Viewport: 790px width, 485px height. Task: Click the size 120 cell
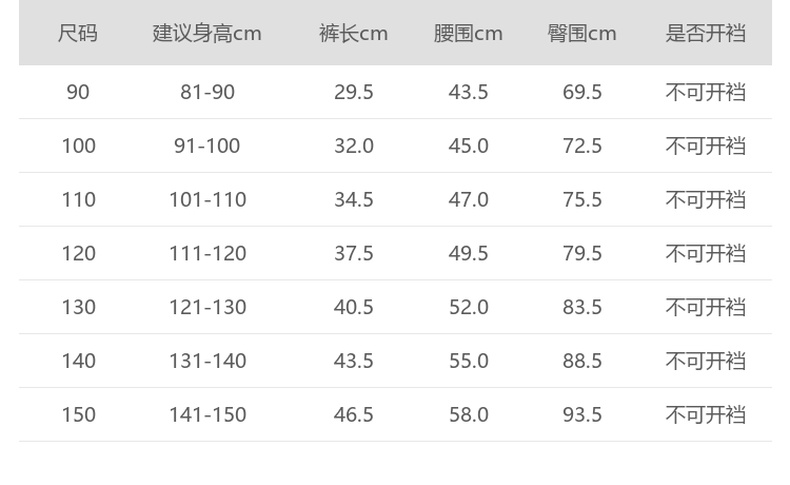click(x=78, y=253)
